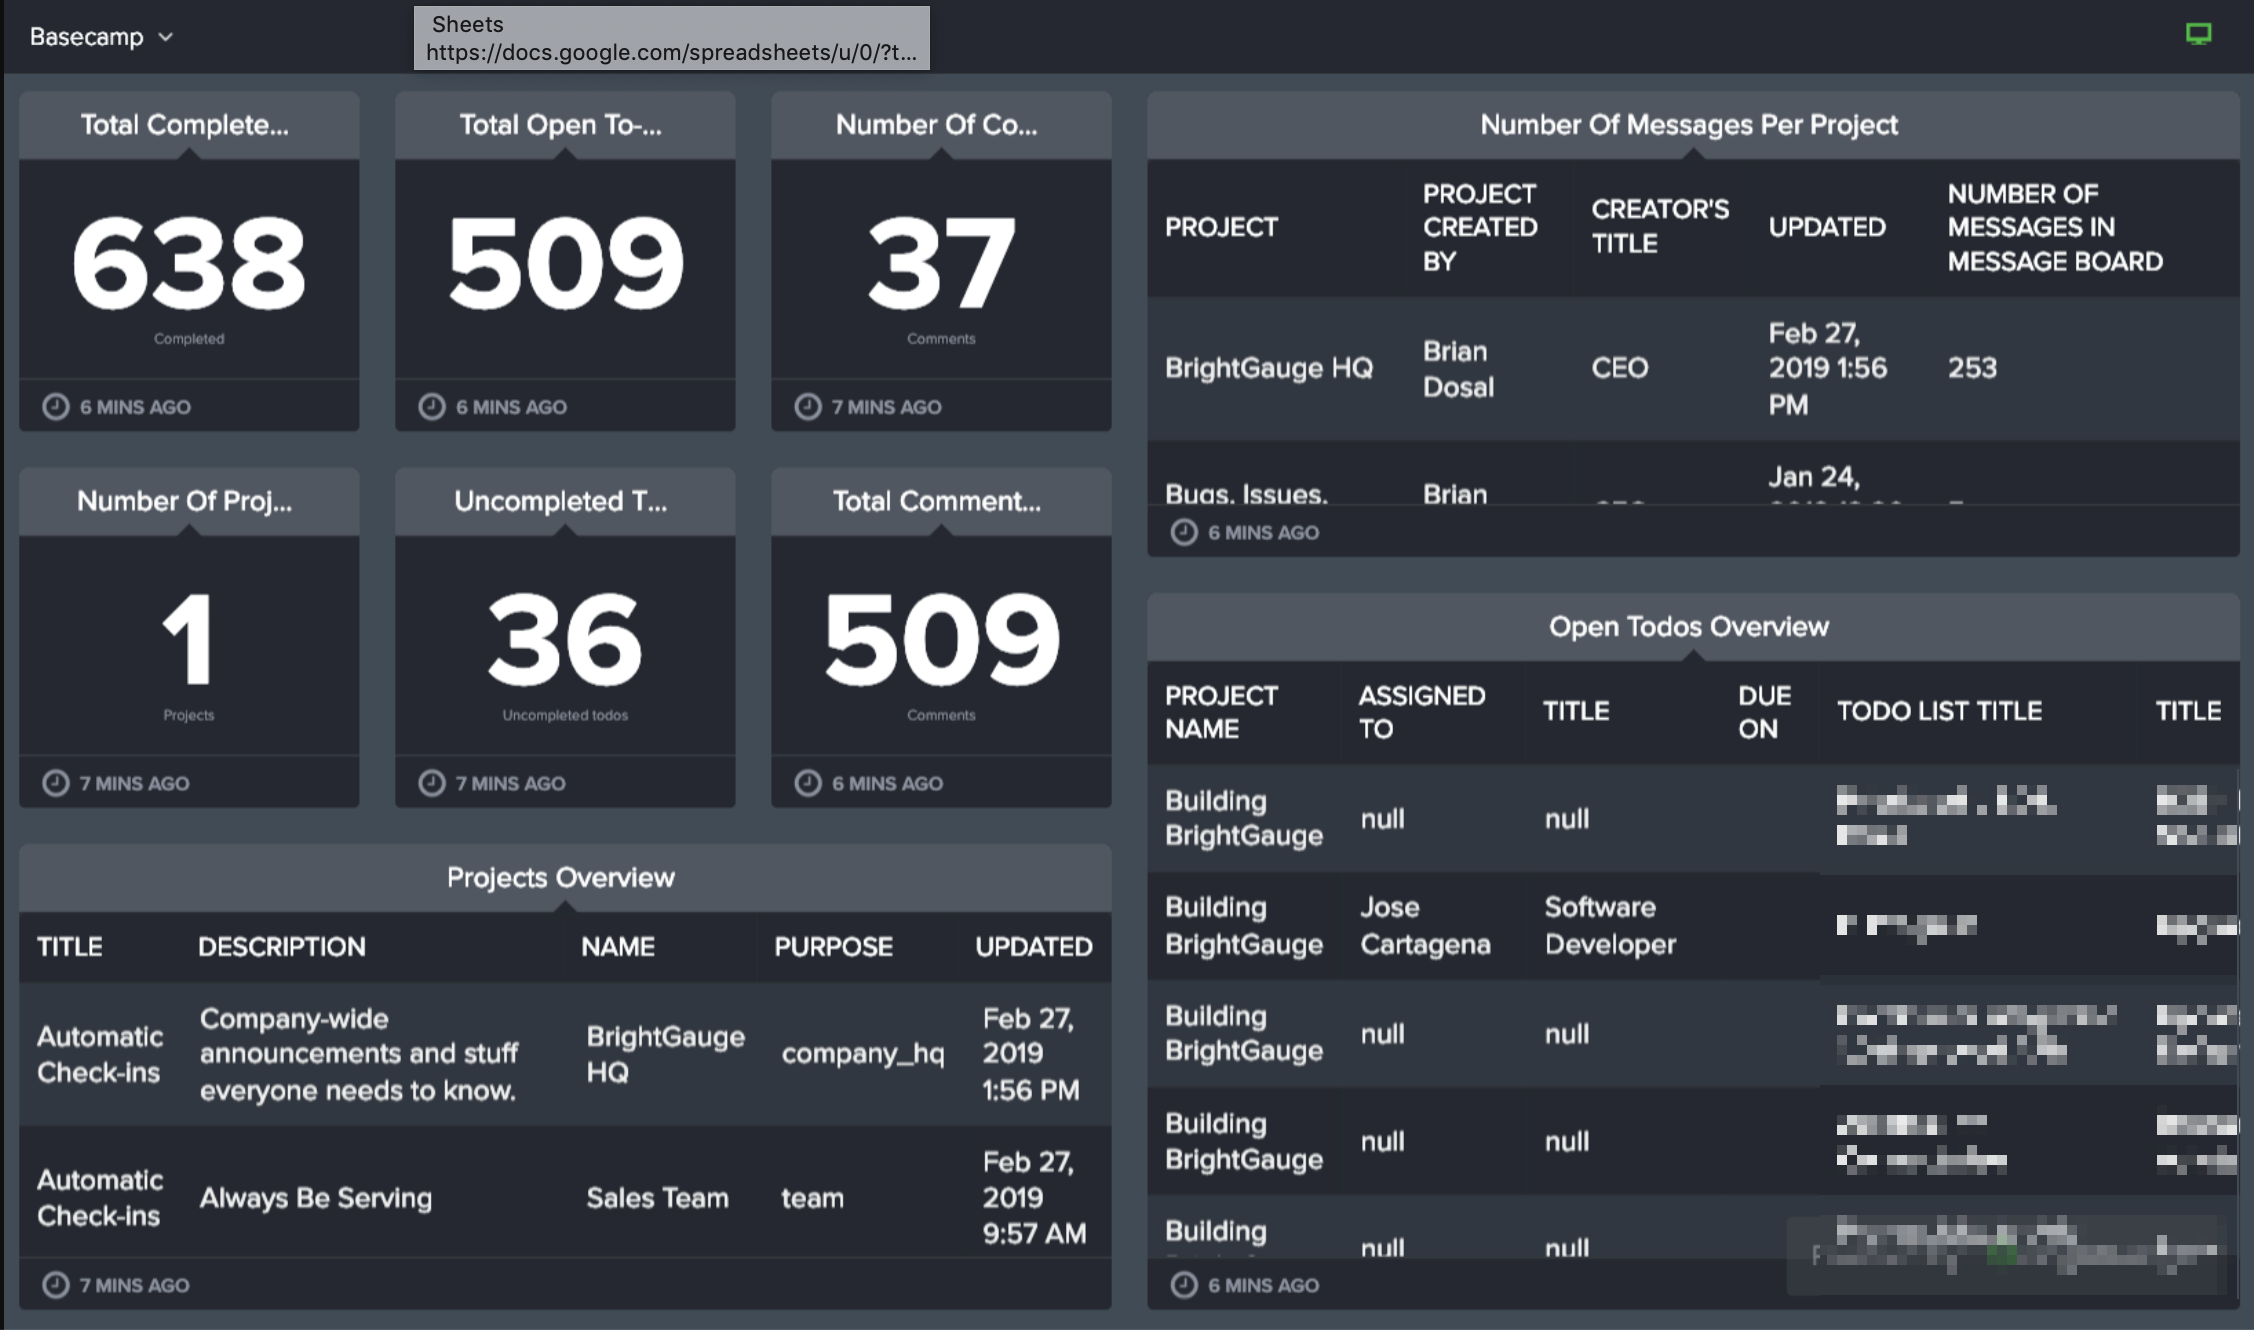This screenshot has height=1330, width=2254.
Task: Click clock icon on Number Of Comments 37 card
Action: pyautogui.click(x=808, y=406)
